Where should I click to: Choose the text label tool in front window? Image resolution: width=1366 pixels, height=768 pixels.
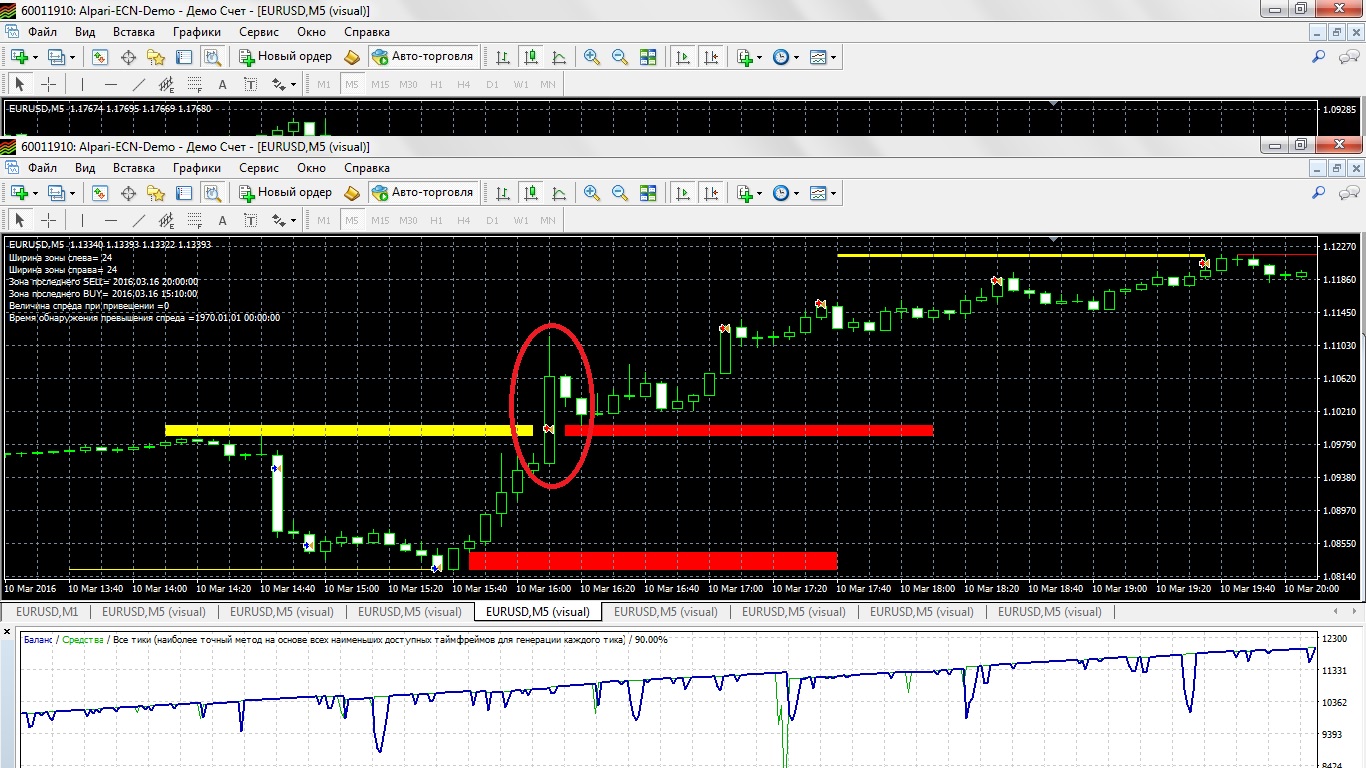click(251, 221)
